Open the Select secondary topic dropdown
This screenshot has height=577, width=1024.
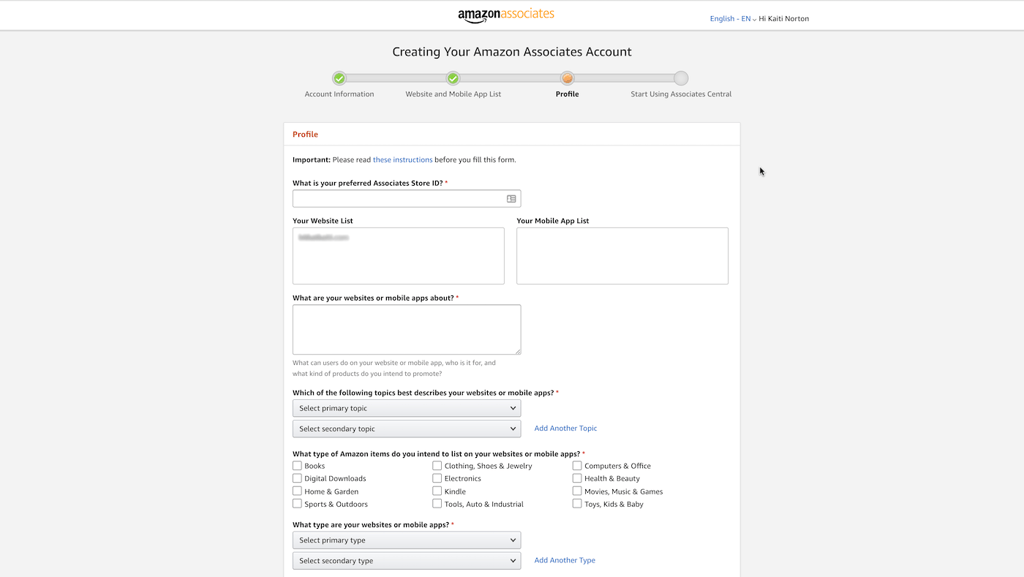click(407, 429)
